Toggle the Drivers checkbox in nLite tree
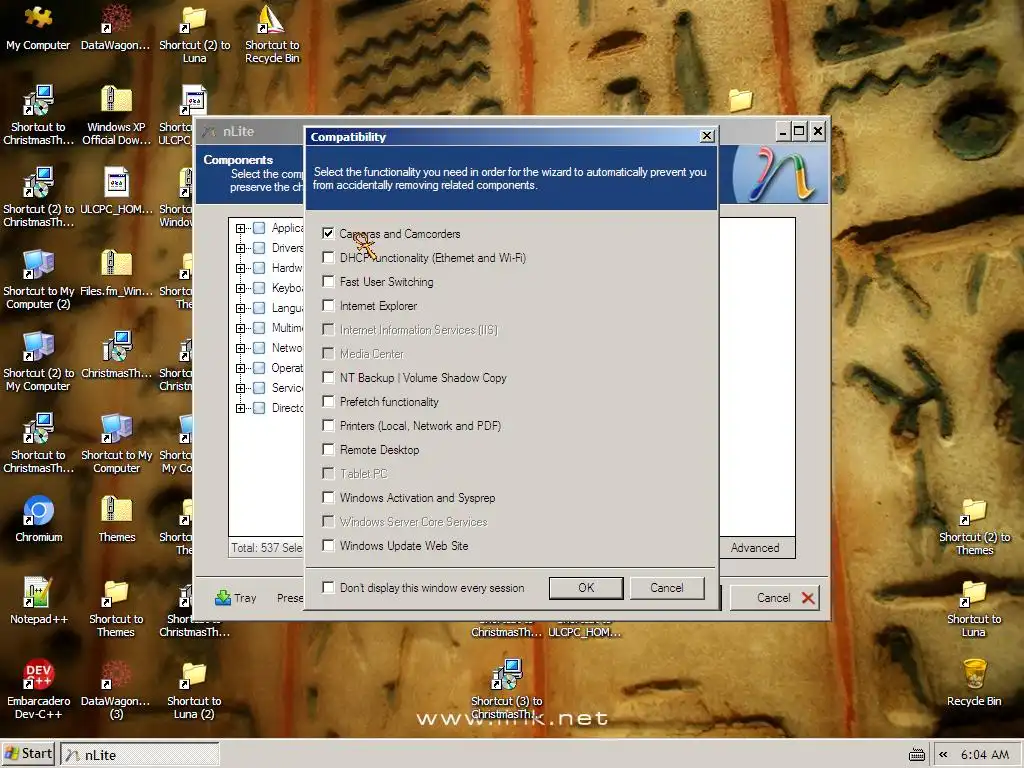The width and height of the screenshot is (1024, 768). click(x=259, y=248)
